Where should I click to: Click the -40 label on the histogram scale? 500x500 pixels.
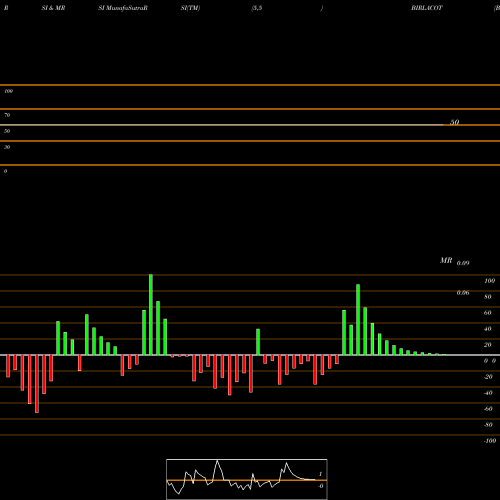488,393
